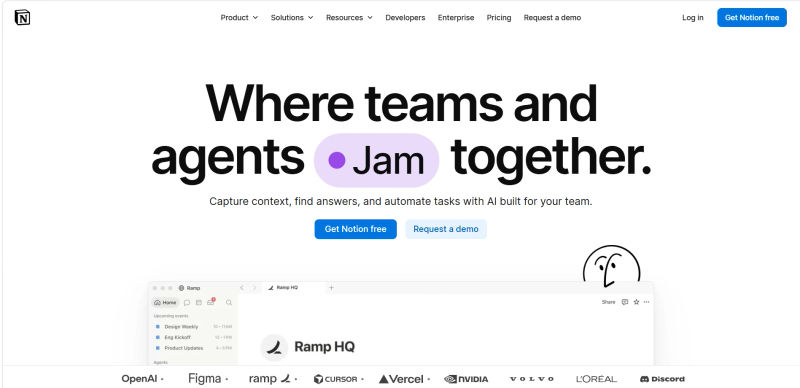Expand the Solutions dropdown menu
800x388 pixels.
[x=292, y=17]
